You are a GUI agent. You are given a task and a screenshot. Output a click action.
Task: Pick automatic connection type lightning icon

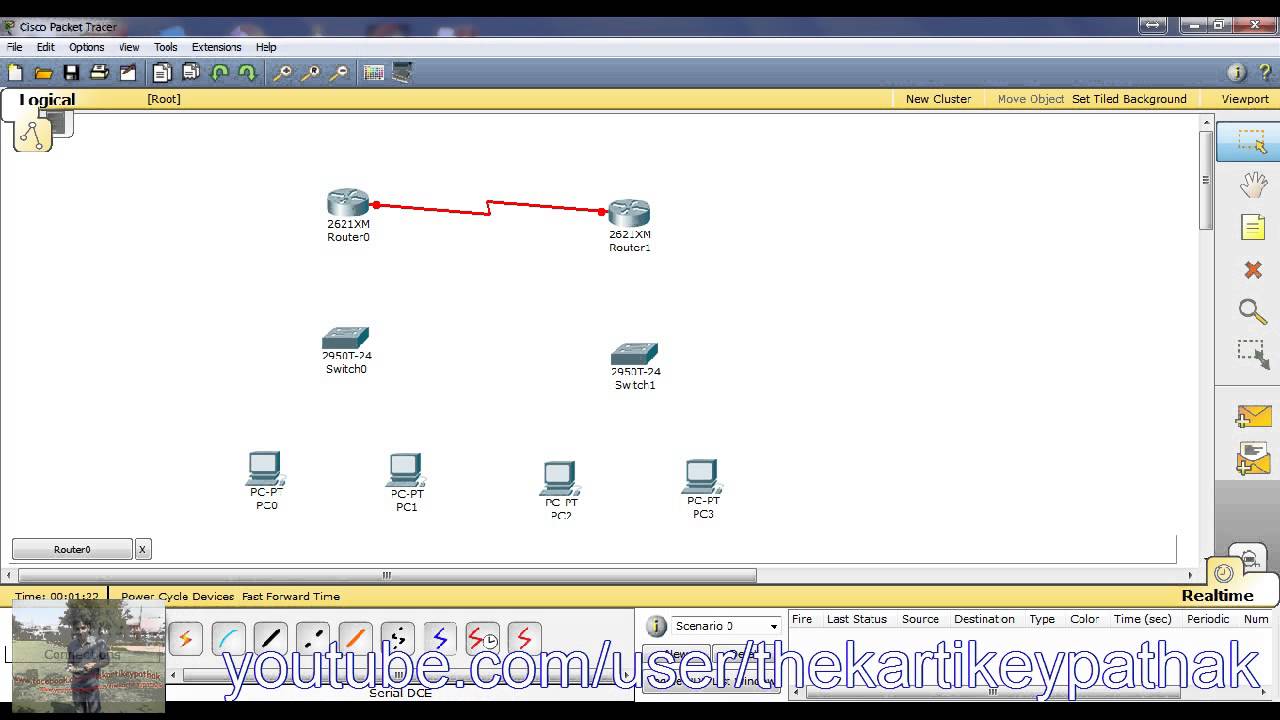[x=185, y=638]
